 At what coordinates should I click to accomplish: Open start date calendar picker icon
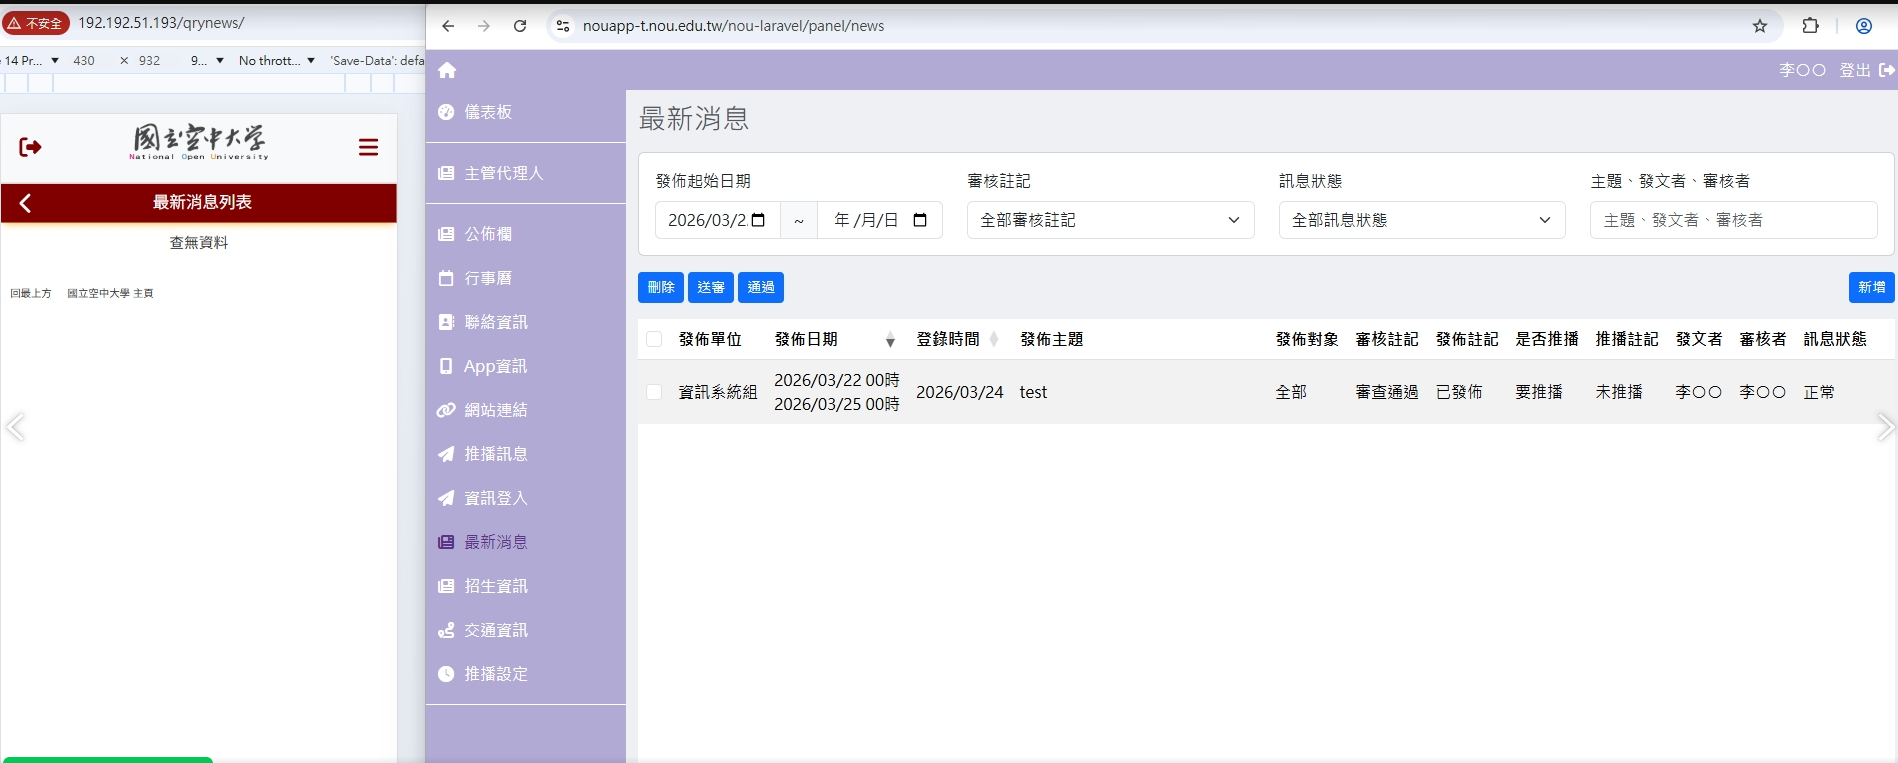[758, 220]
